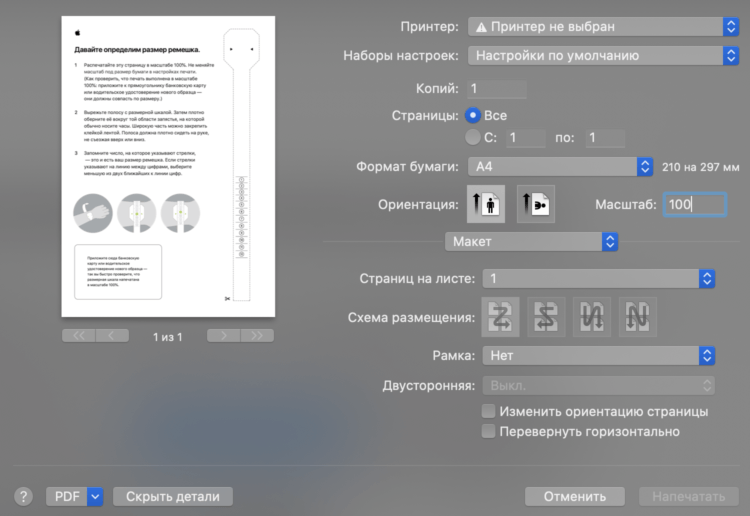Click the '210 на 297 мм' size text
Screen dimensions: 750x516
coord(701,167)
